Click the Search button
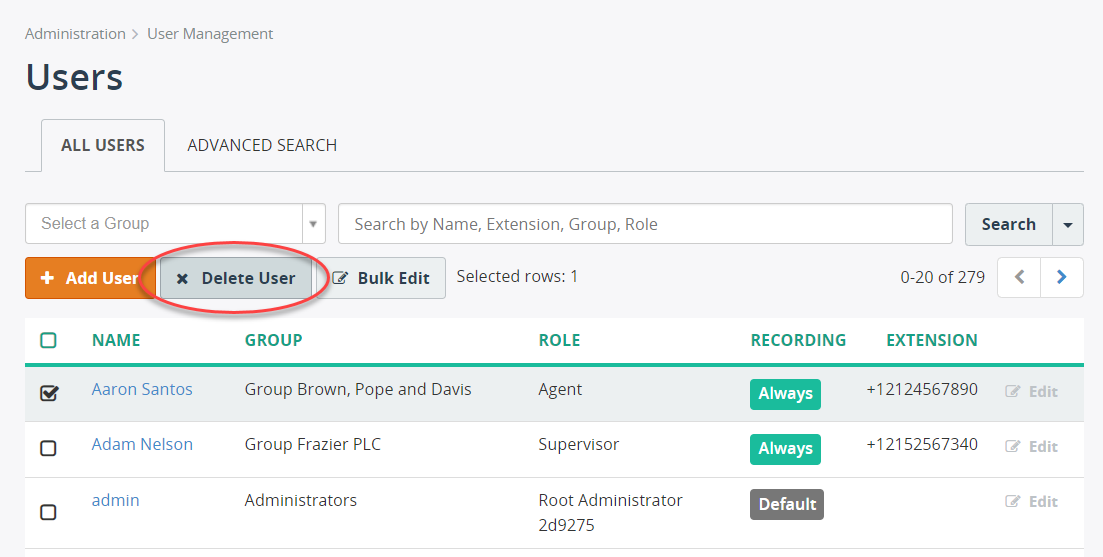 click(1009, 224)
